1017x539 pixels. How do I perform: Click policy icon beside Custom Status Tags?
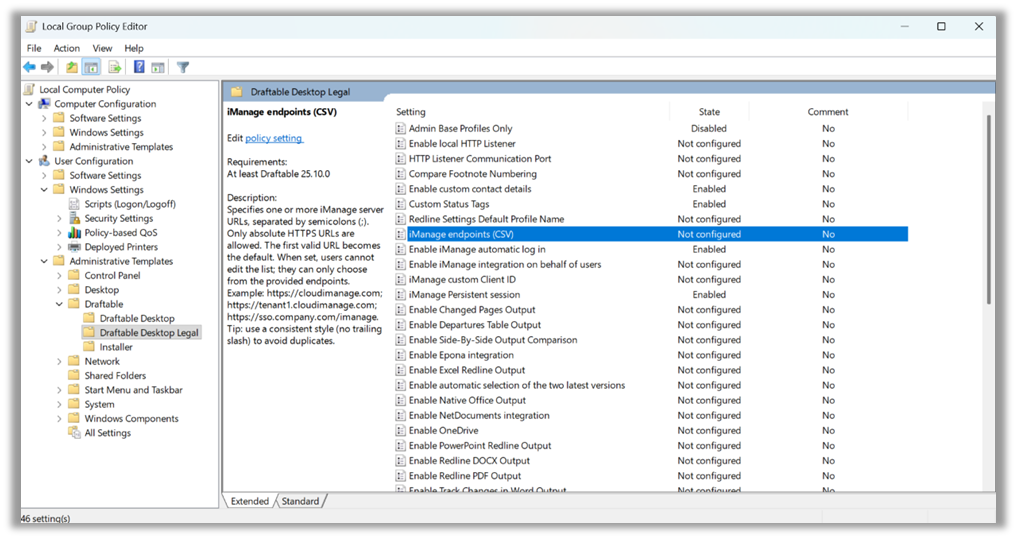pos(401,204)
